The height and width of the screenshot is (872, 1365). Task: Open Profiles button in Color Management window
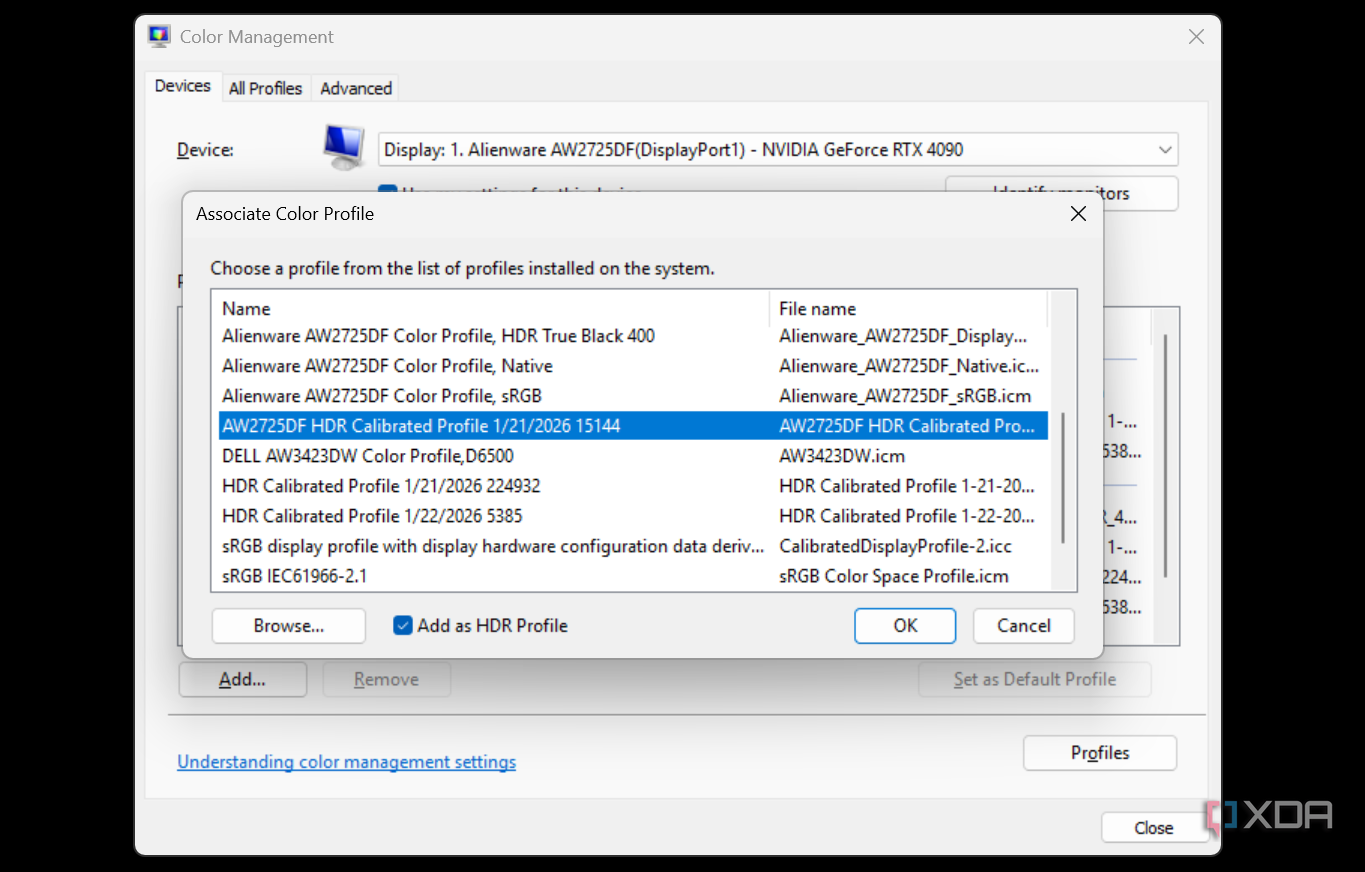1100,753
